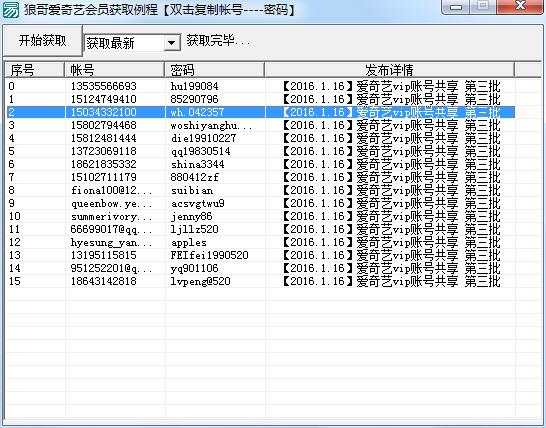The width and height of the screenshot is (546, 428).
Task: Select account 15124749410 row
Action: click(260, 99)
